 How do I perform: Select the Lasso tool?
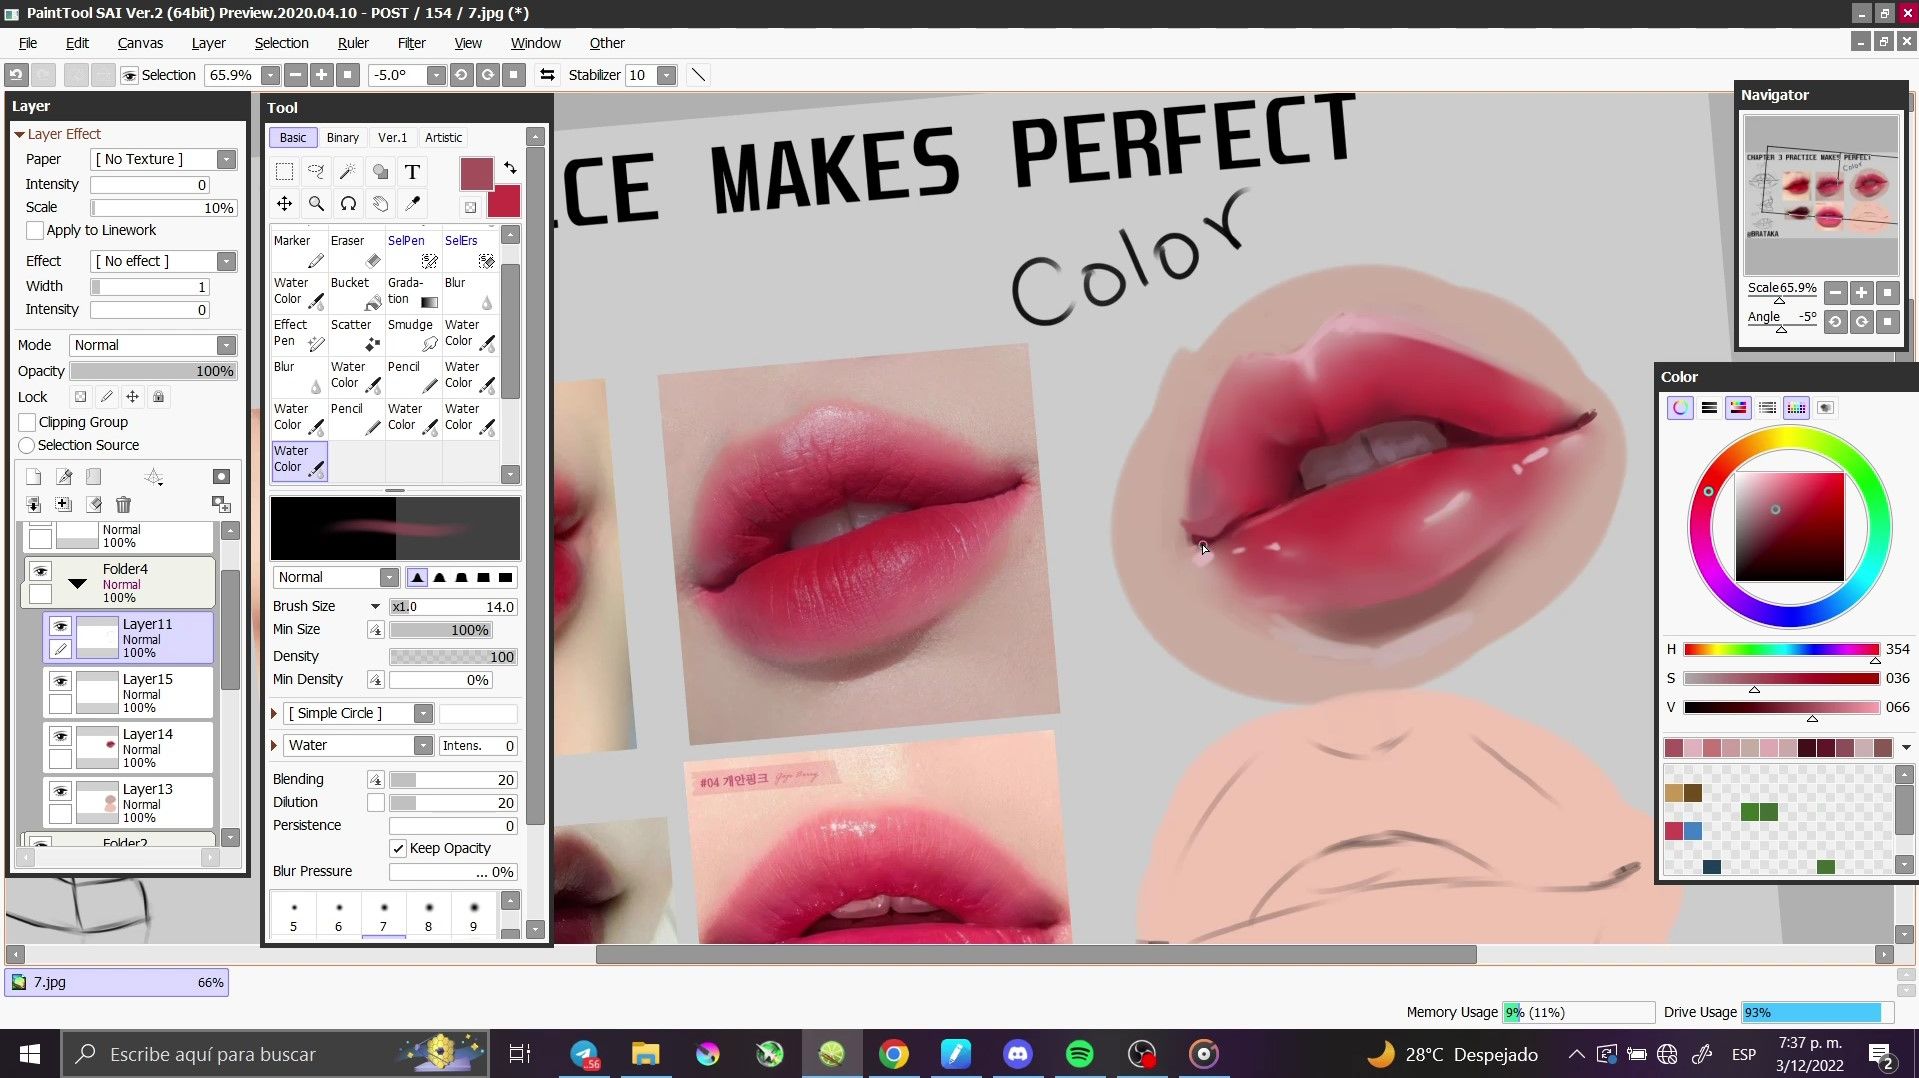(x=316, y=171)
